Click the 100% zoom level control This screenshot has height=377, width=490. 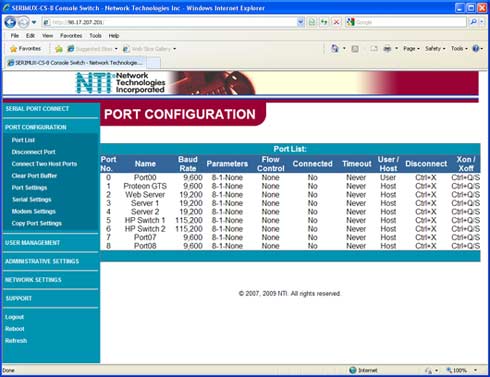[461, 370]
